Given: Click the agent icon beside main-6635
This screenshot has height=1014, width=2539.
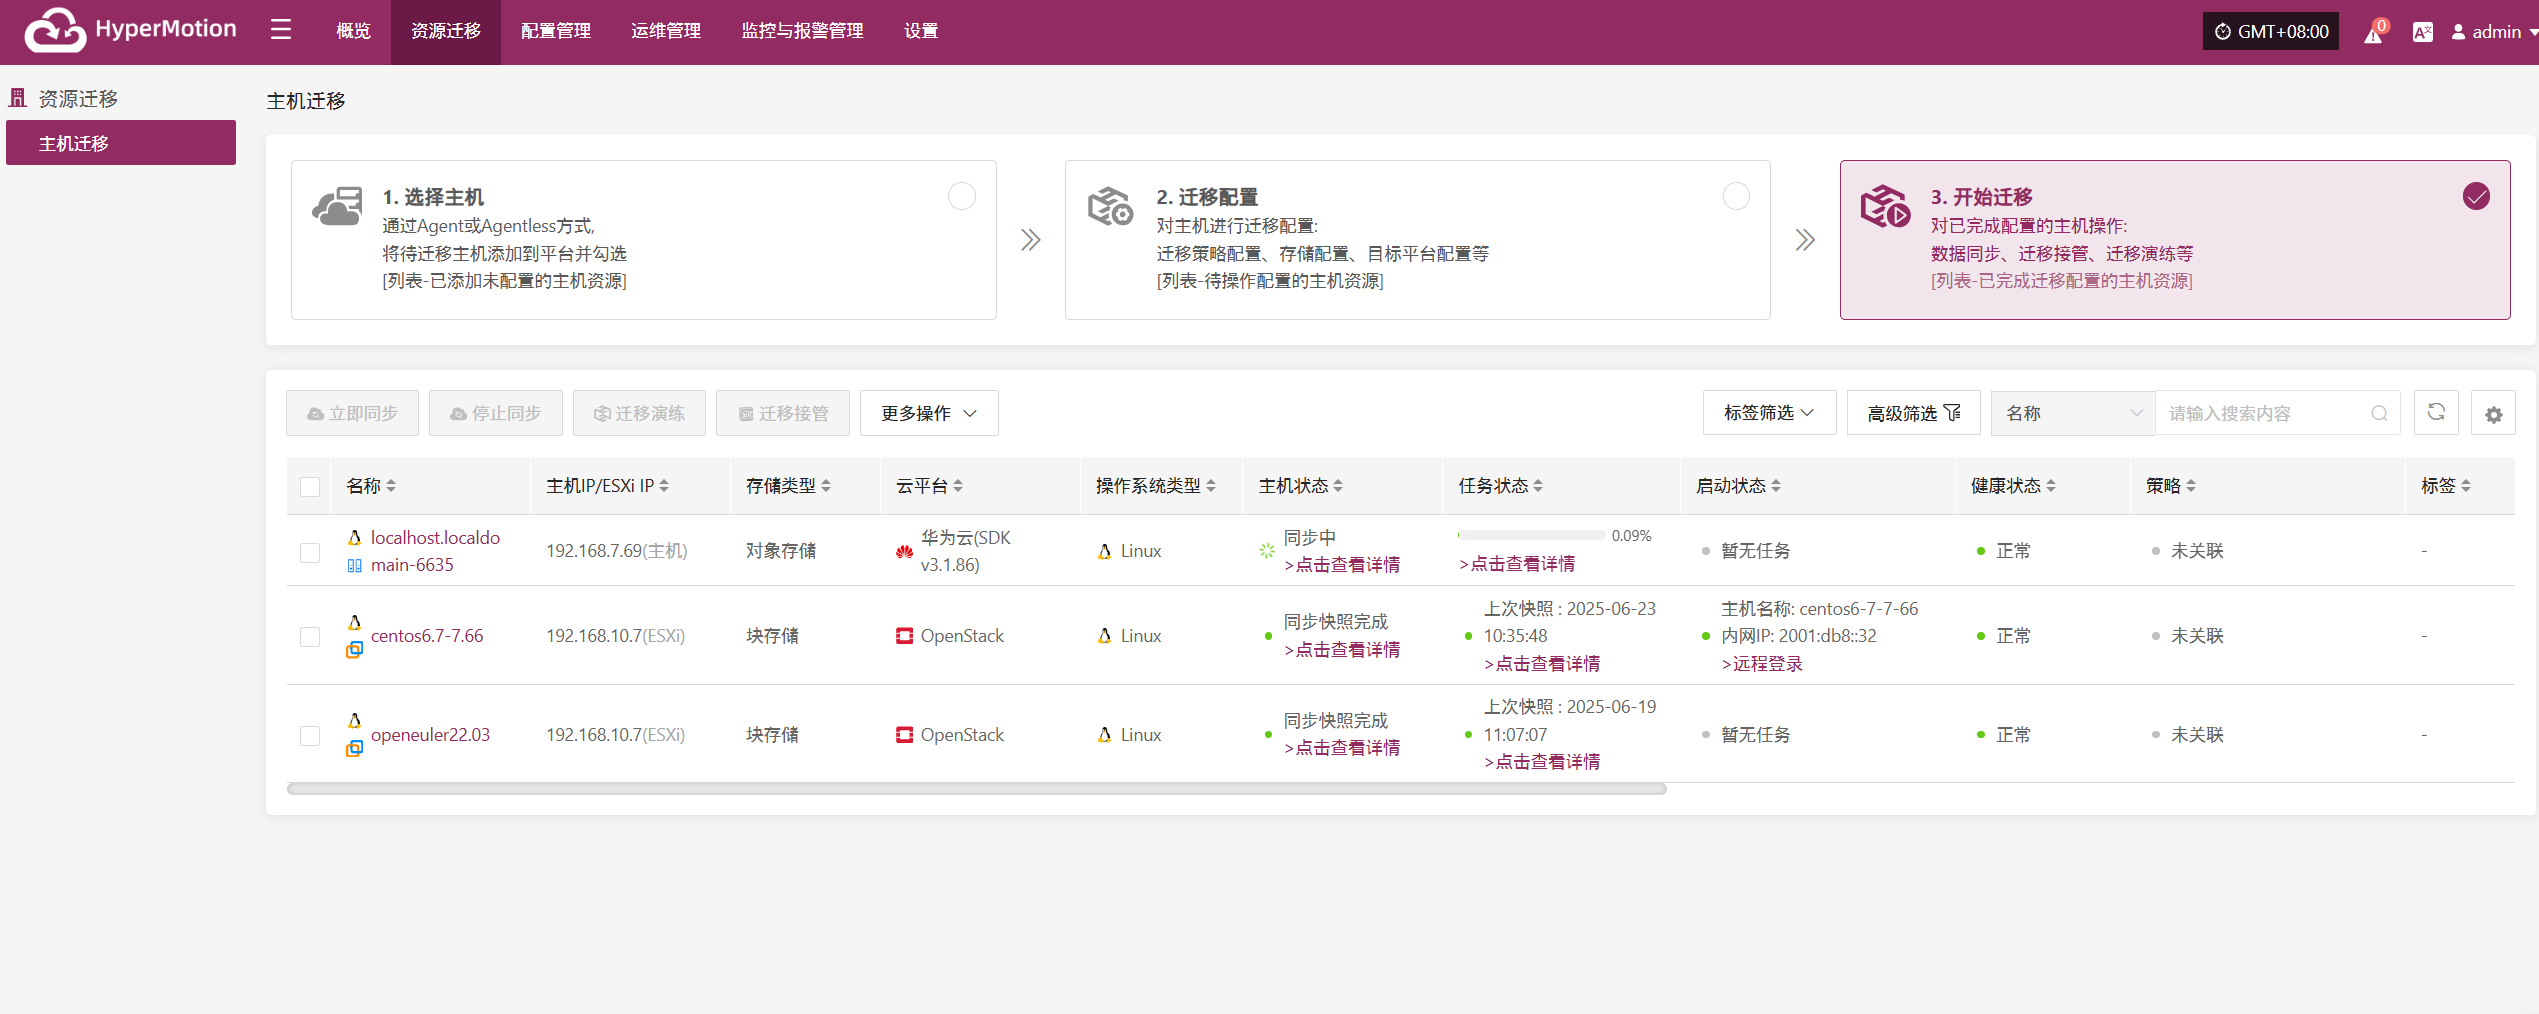Looking at the screenshot, I should click(354, 565).
